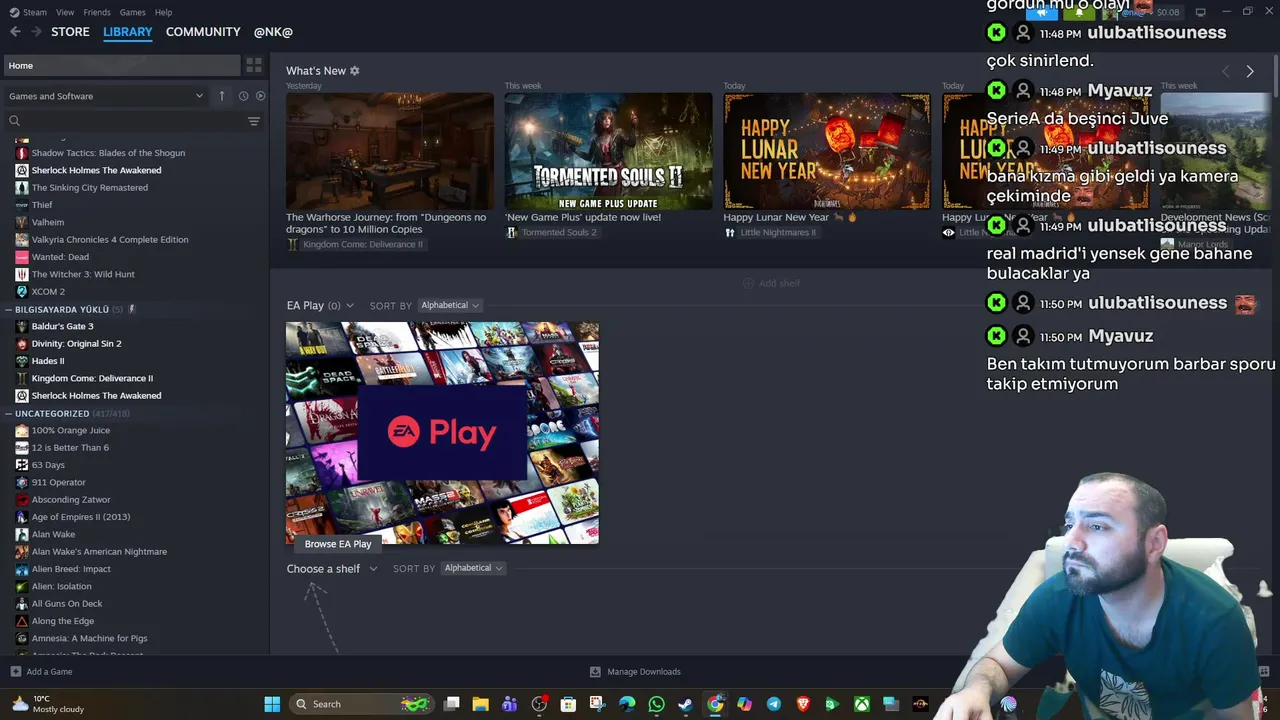Click Add shelf button
Viewport: 1280px width, 720px height.
771,283
